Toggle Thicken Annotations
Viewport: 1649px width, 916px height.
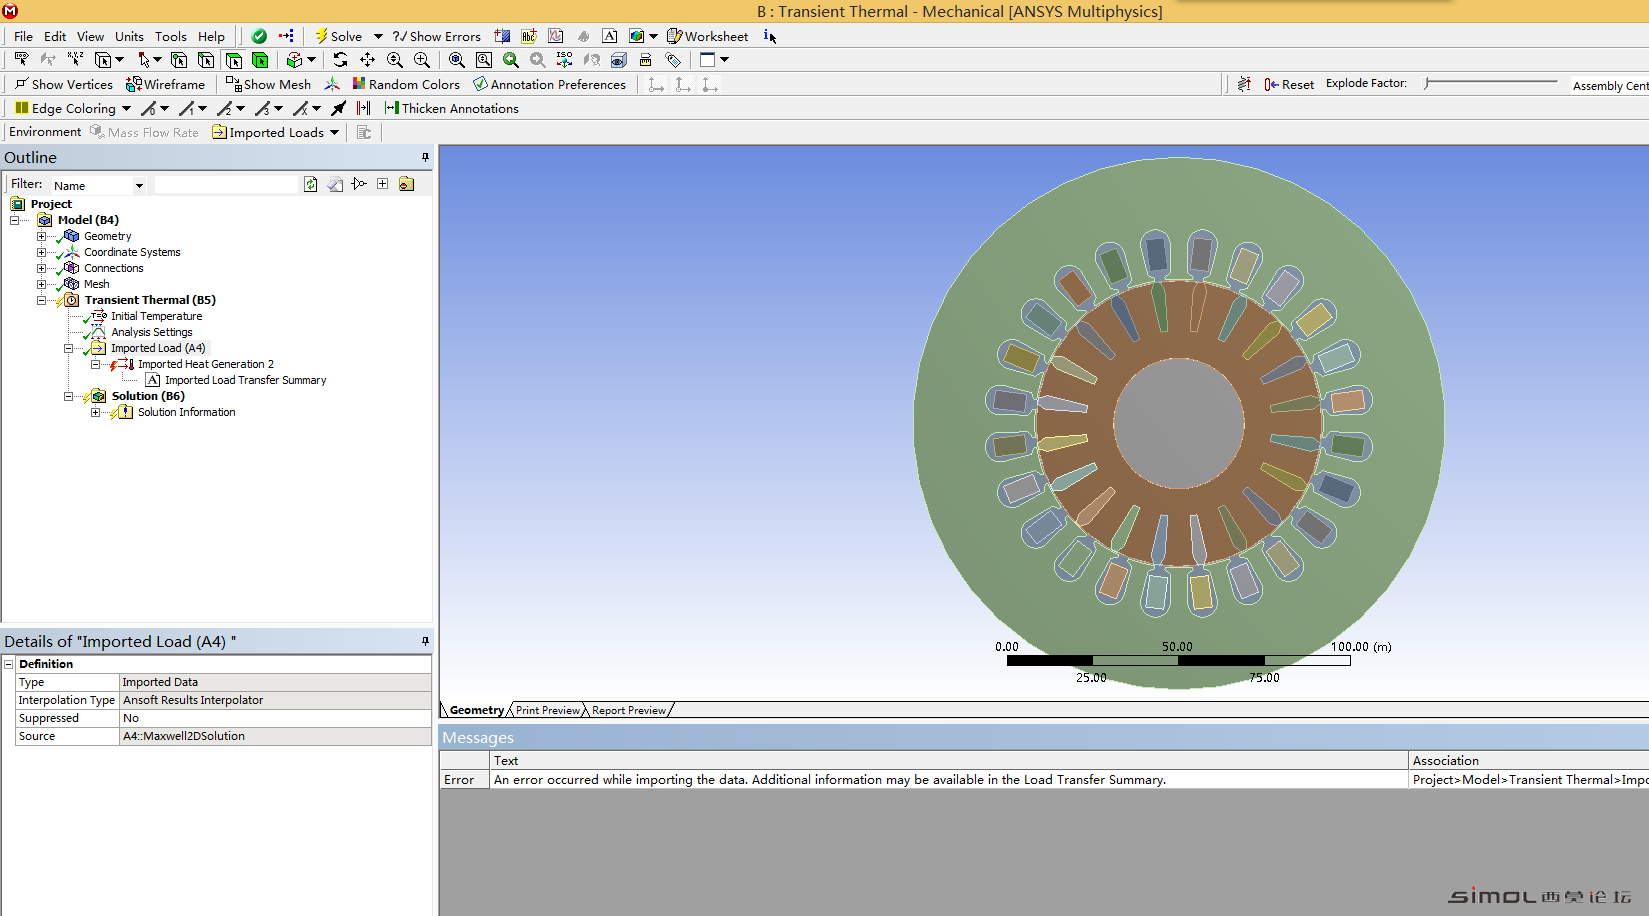(x=452, y=108)
